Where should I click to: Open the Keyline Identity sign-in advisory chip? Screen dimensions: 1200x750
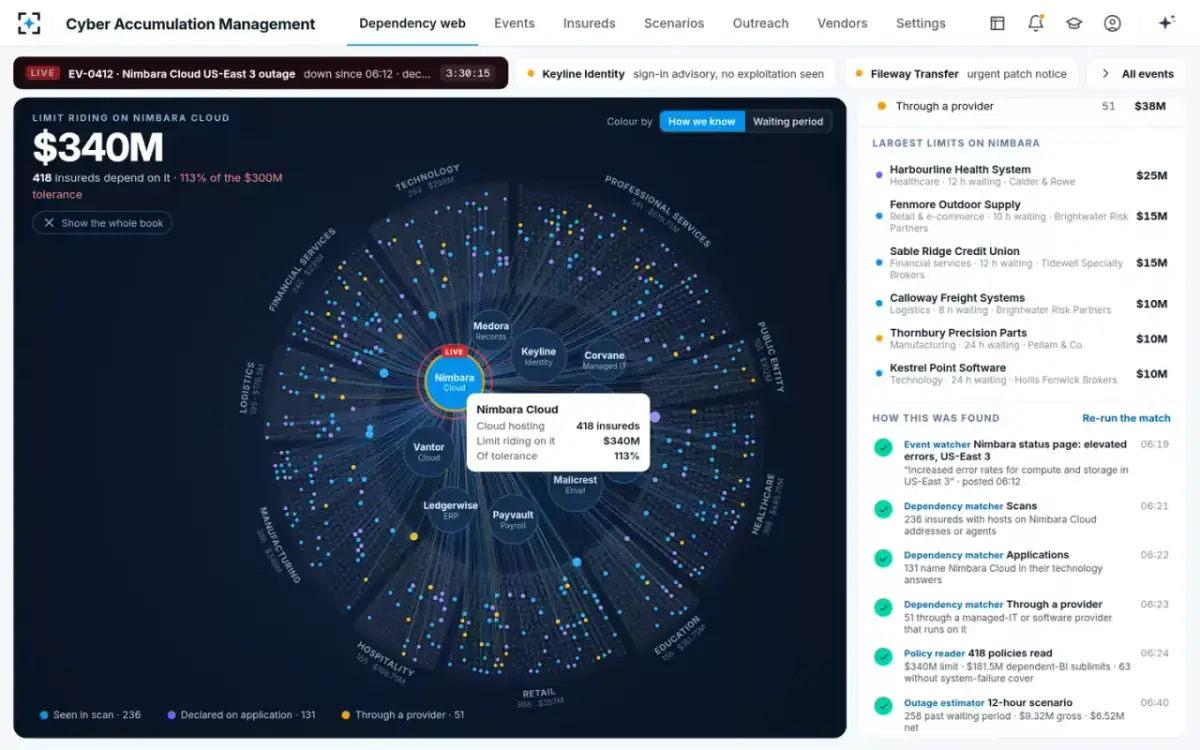[x=676, y=74]
